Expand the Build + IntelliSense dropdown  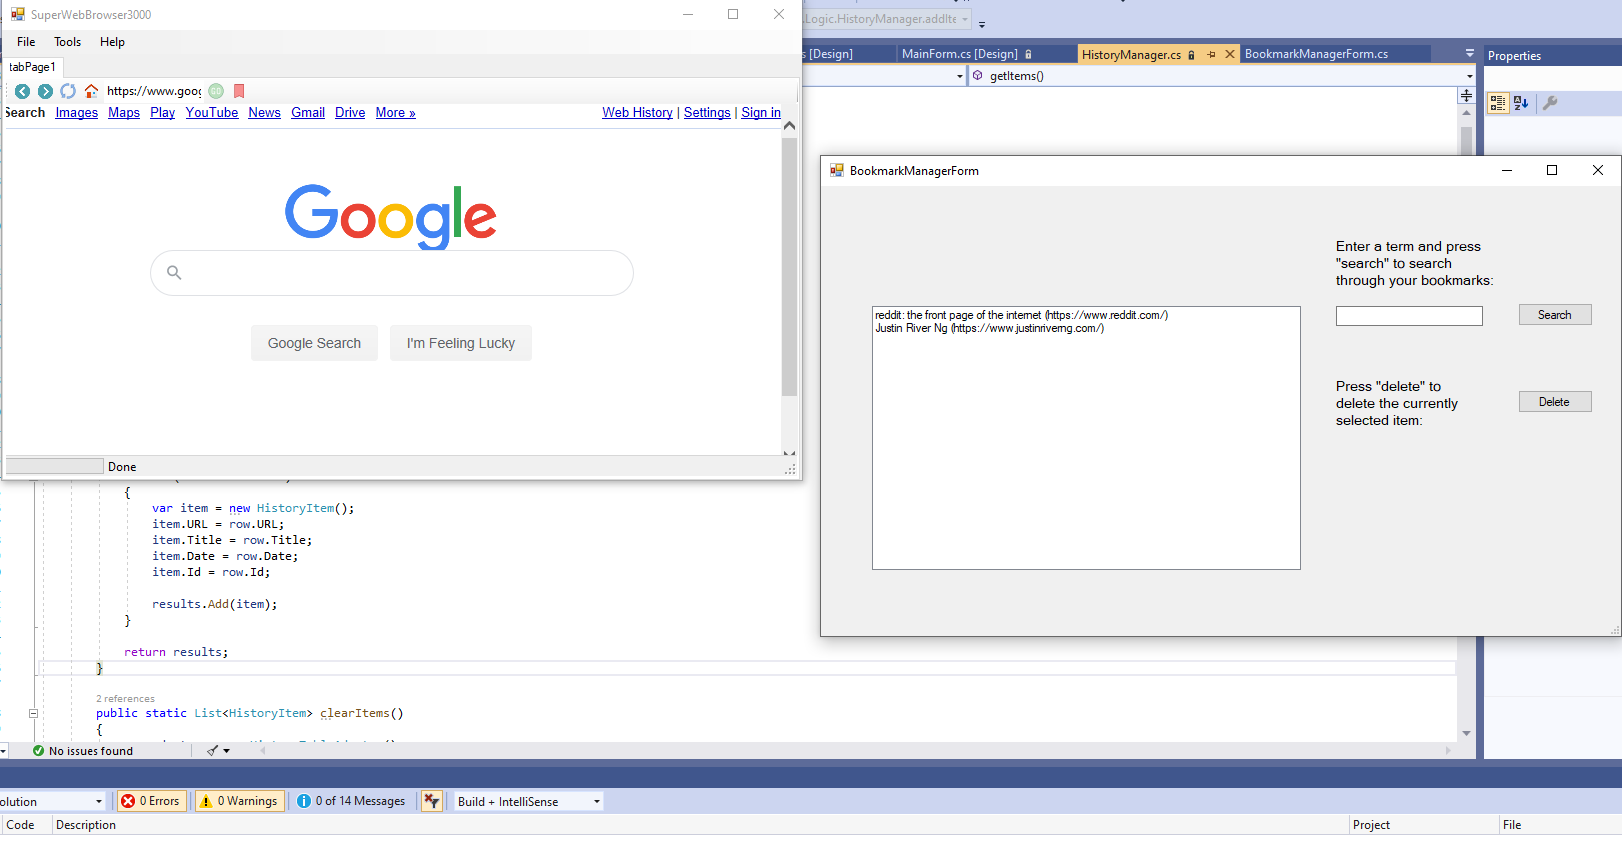(x=597, y=802)
